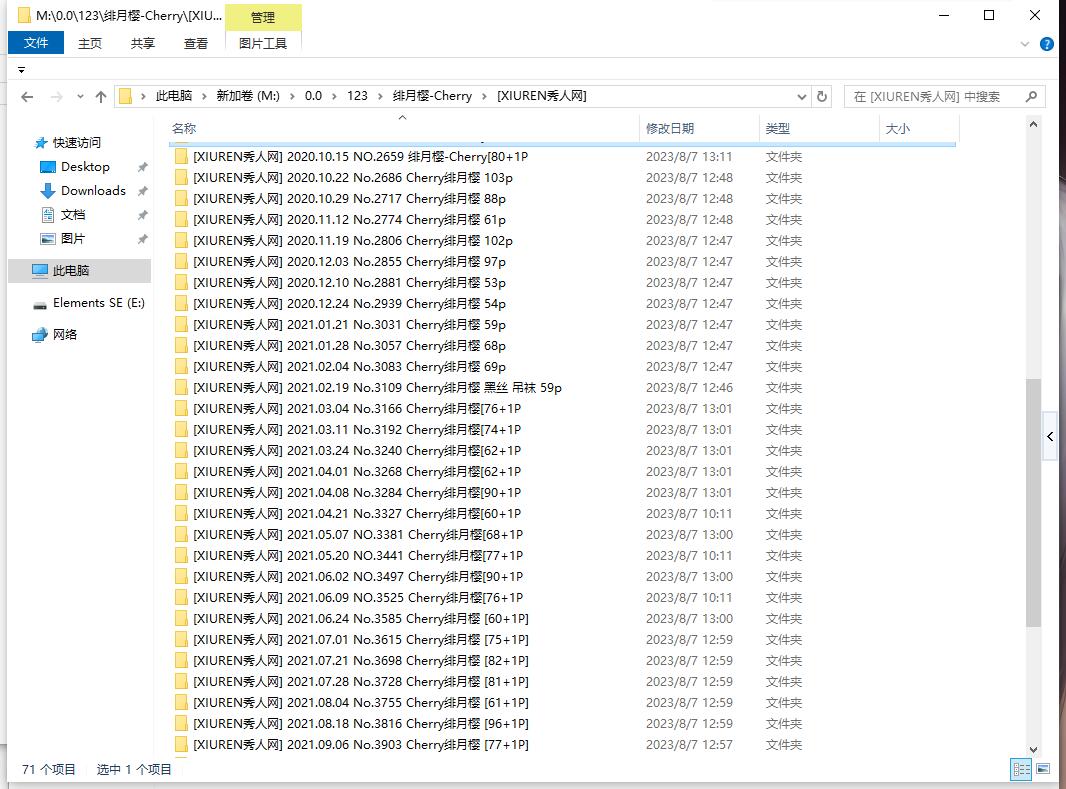Click the scrollbar down arrow
Viewport: 1066px width, 789px height.
click(x=1033, y=750)
